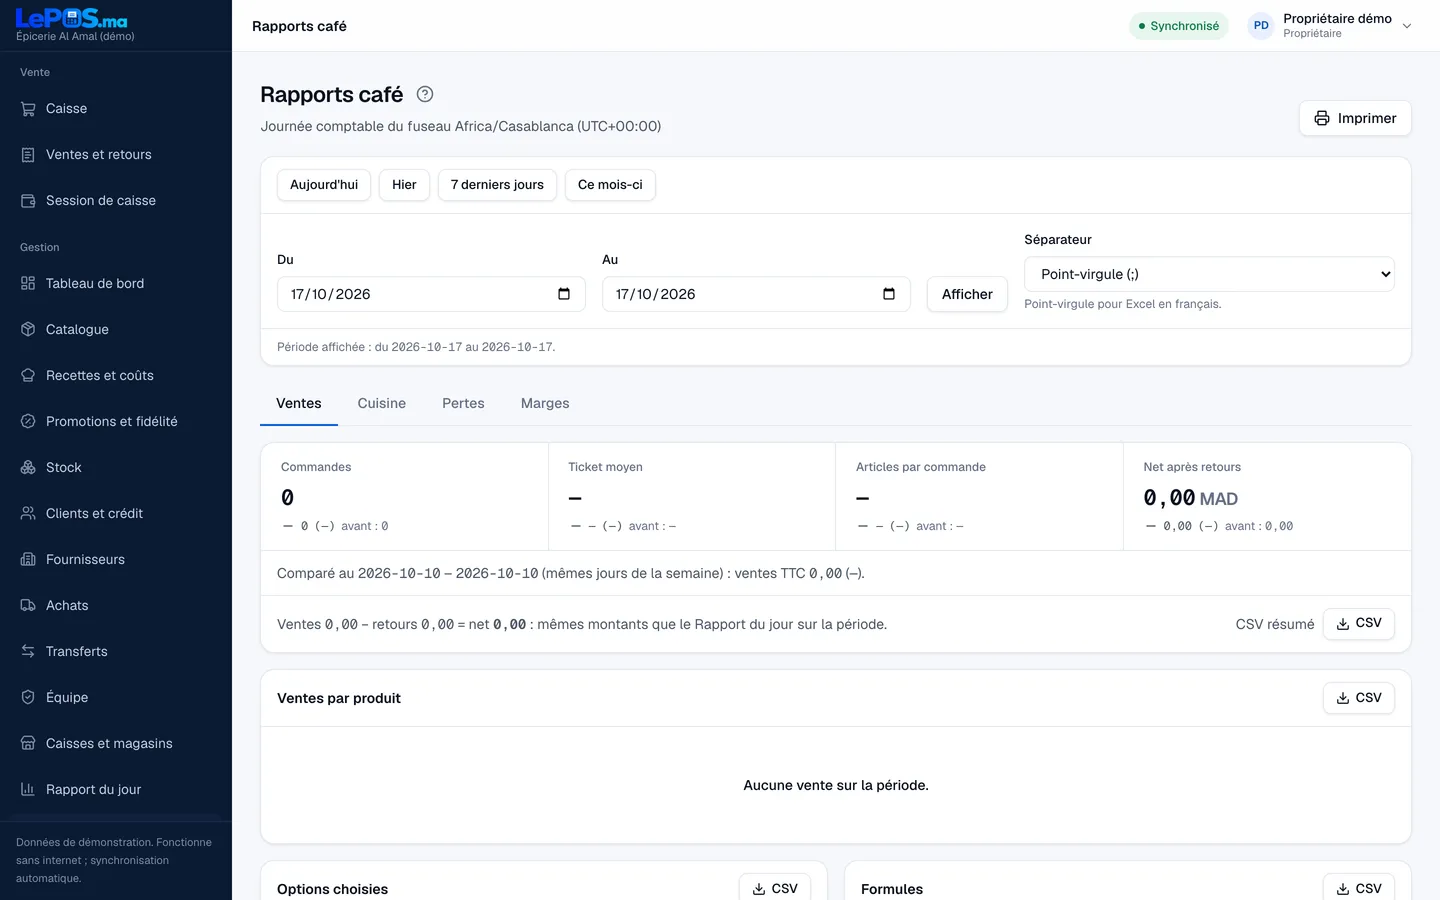1440x900 pixels.
Task: Click the LePOS.ma logo
Action: point(72,18)
